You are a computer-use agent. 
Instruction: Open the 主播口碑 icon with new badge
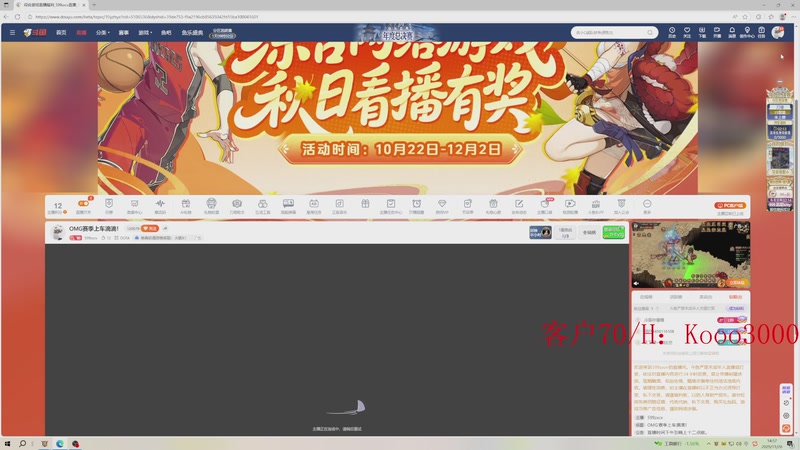click(544, 206)
